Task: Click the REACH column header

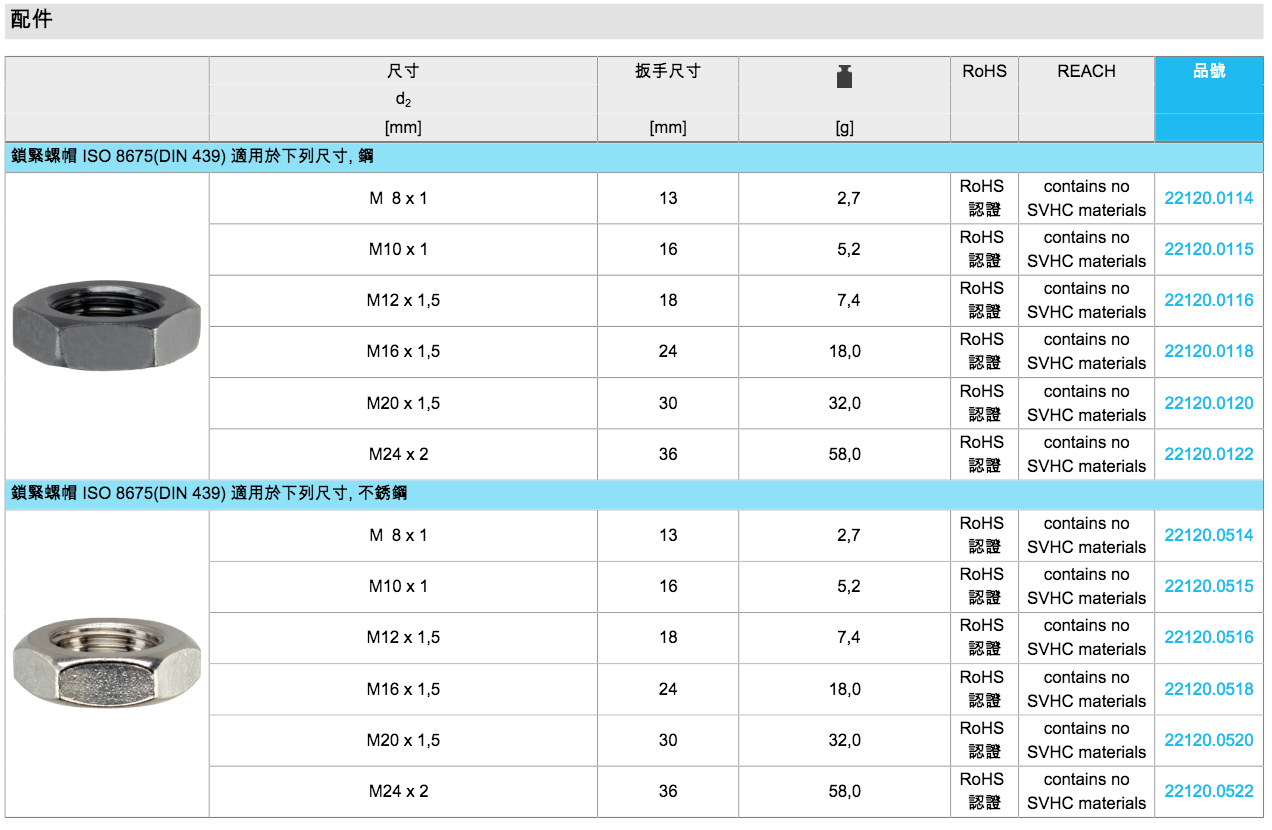Action: (x=1086, y=72)
